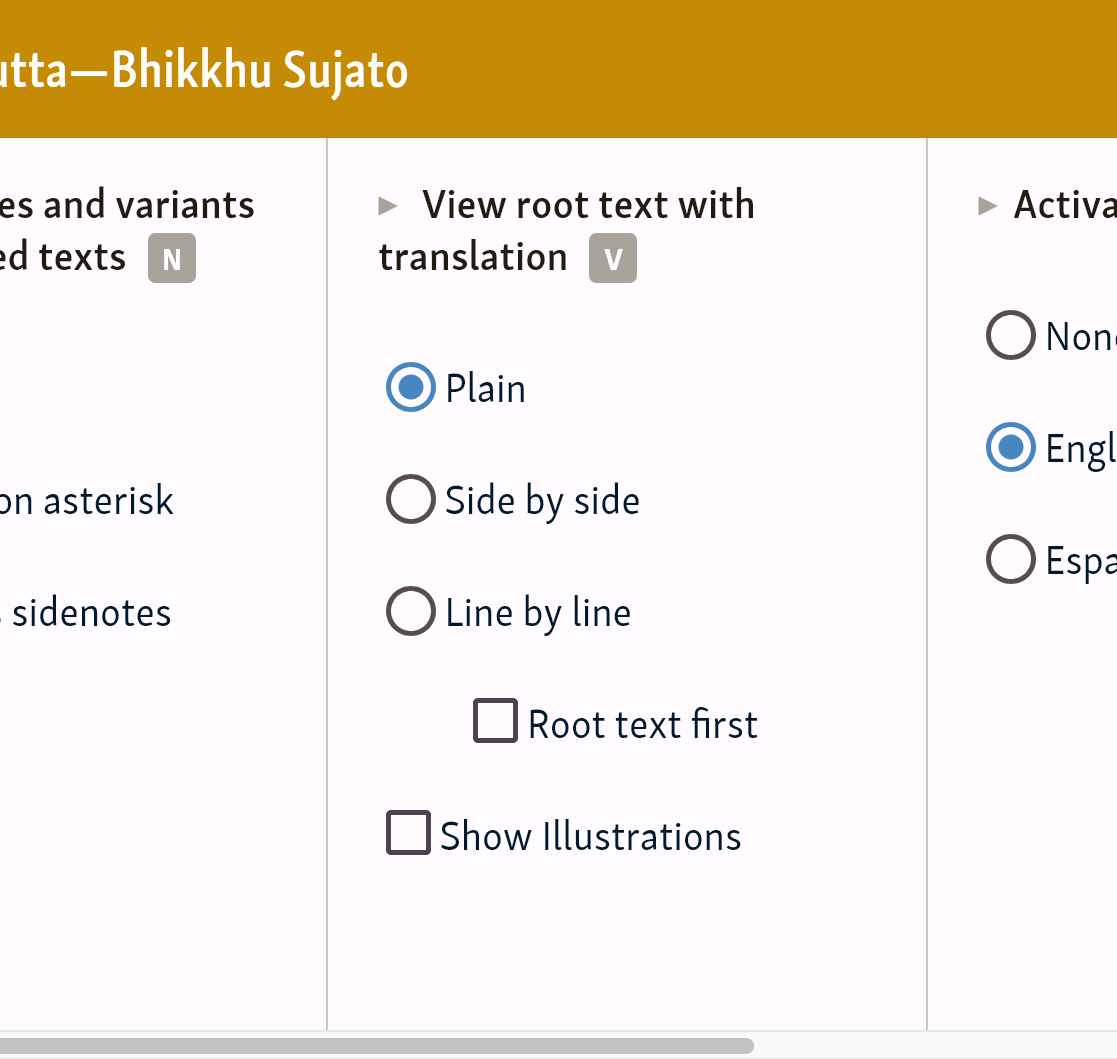Choose the Side by side view option
The height and width of the screenshot is (1059, 1117).
coord(410,500)
